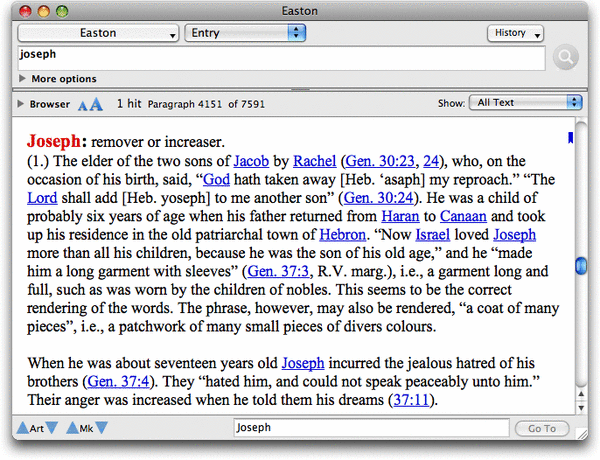
Task: Click the blue bookmark marker icon
Action: (570, 138)
